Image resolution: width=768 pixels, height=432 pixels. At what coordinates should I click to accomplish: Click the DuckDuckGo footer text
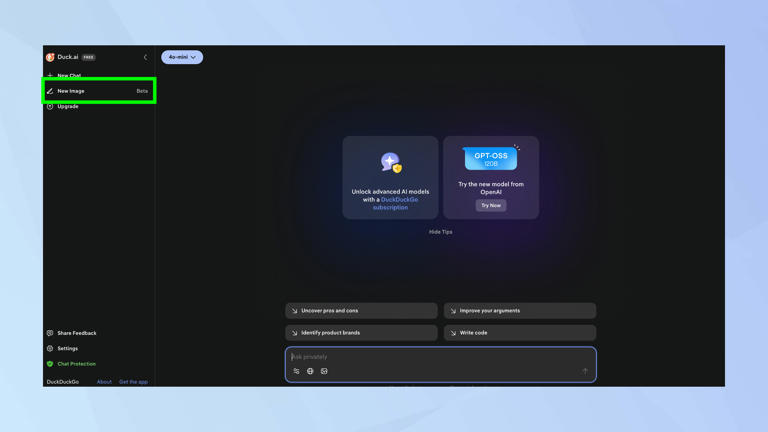(63, 382)
